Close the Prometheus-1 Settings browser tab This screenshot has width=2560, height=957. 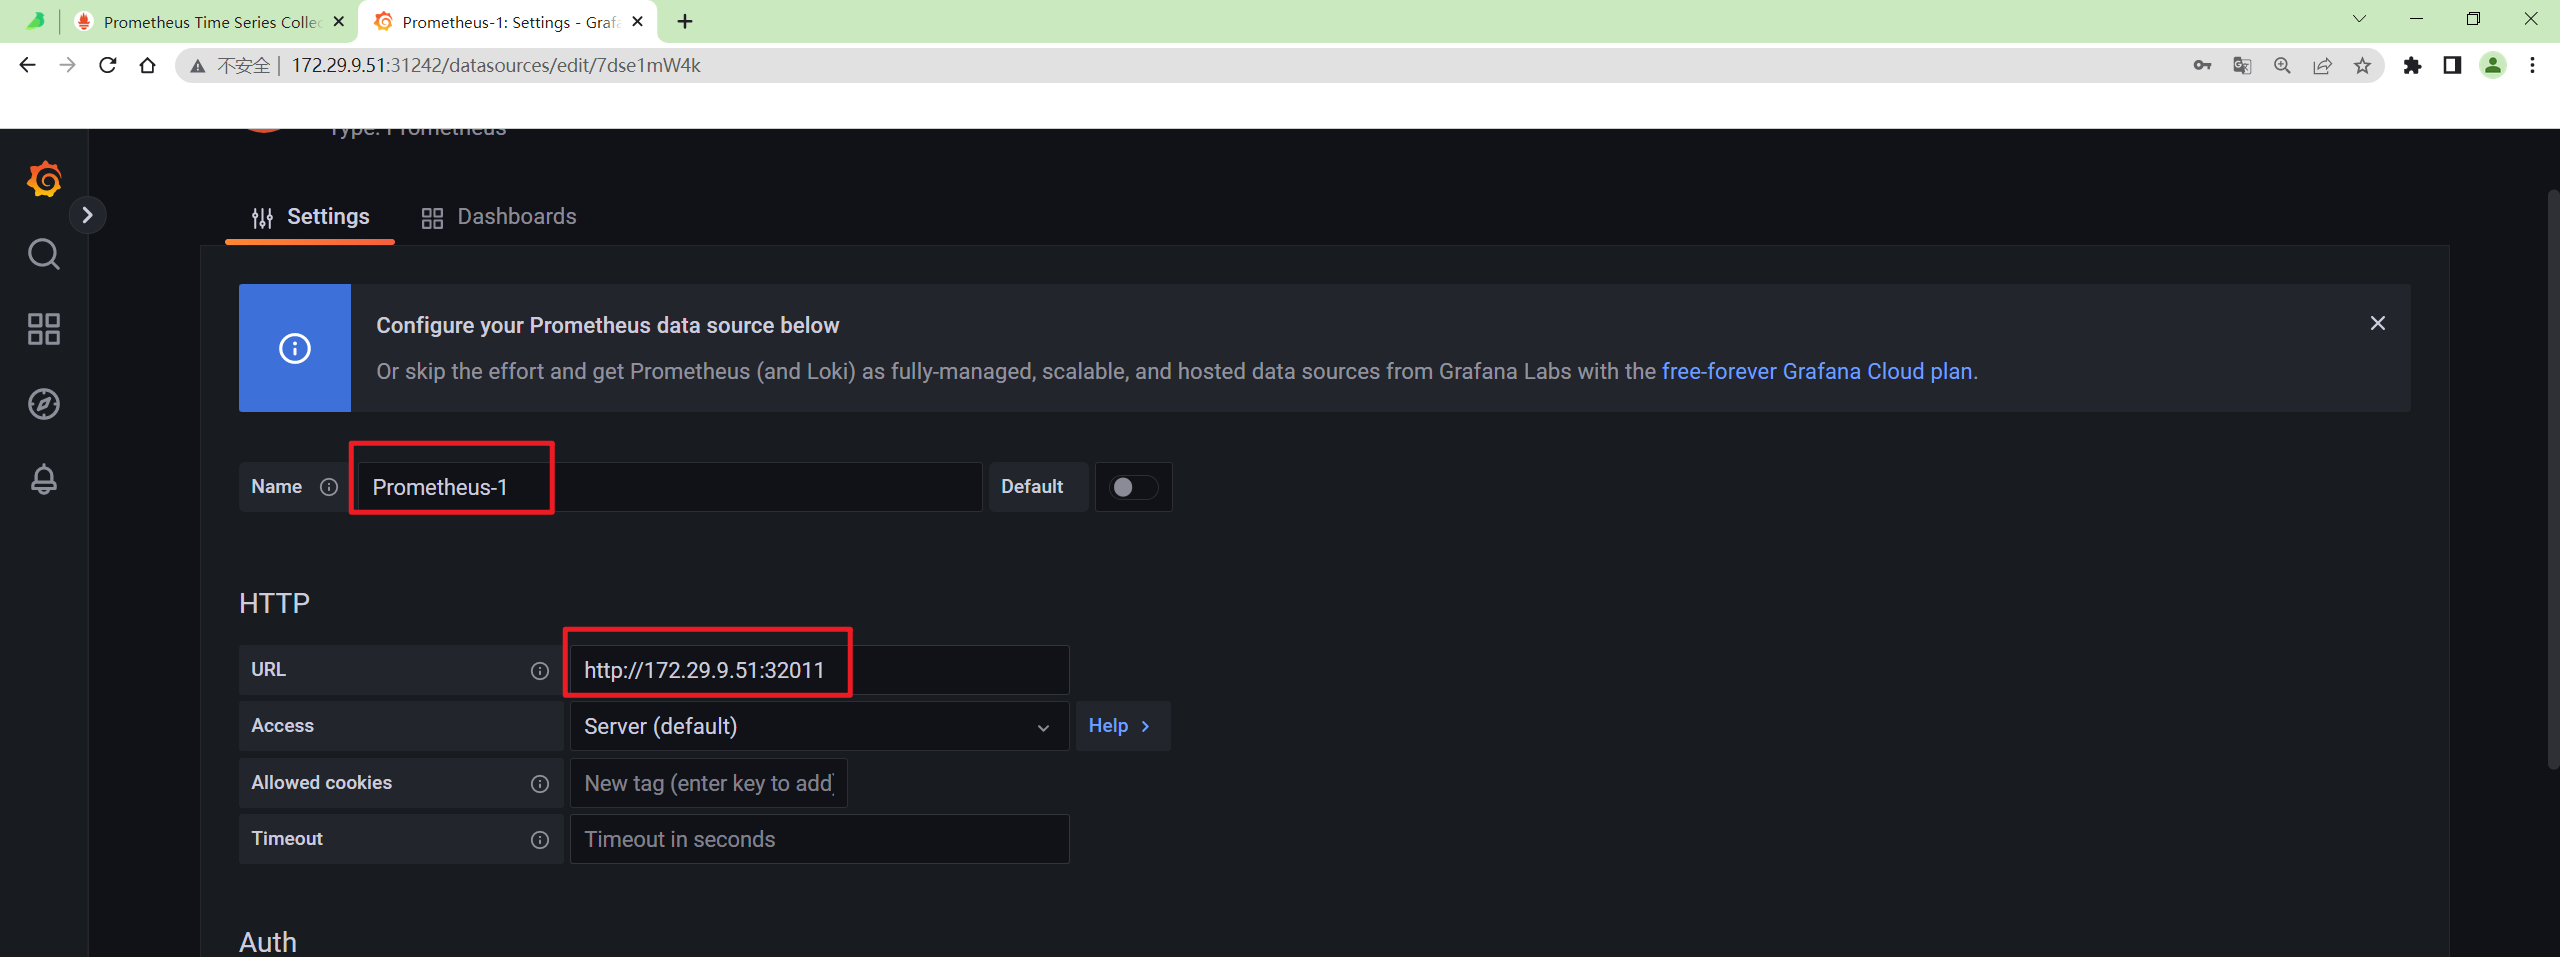coord(638,21)
